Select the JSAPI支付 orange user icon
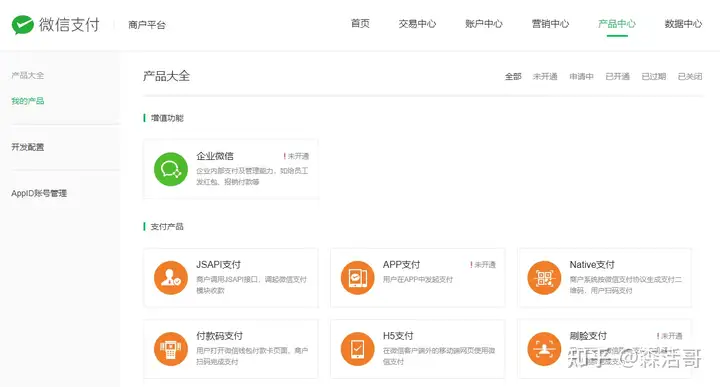Image resolution: width=720 pixels, height=387 pixels. [x=171, y=278]
